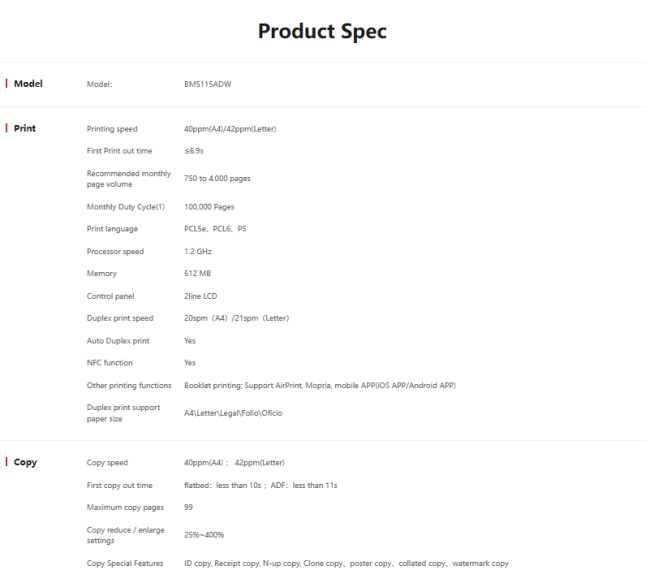Click the 40ppm(A4)/42ppm(Letter) printing speed value

click(229, 129)
